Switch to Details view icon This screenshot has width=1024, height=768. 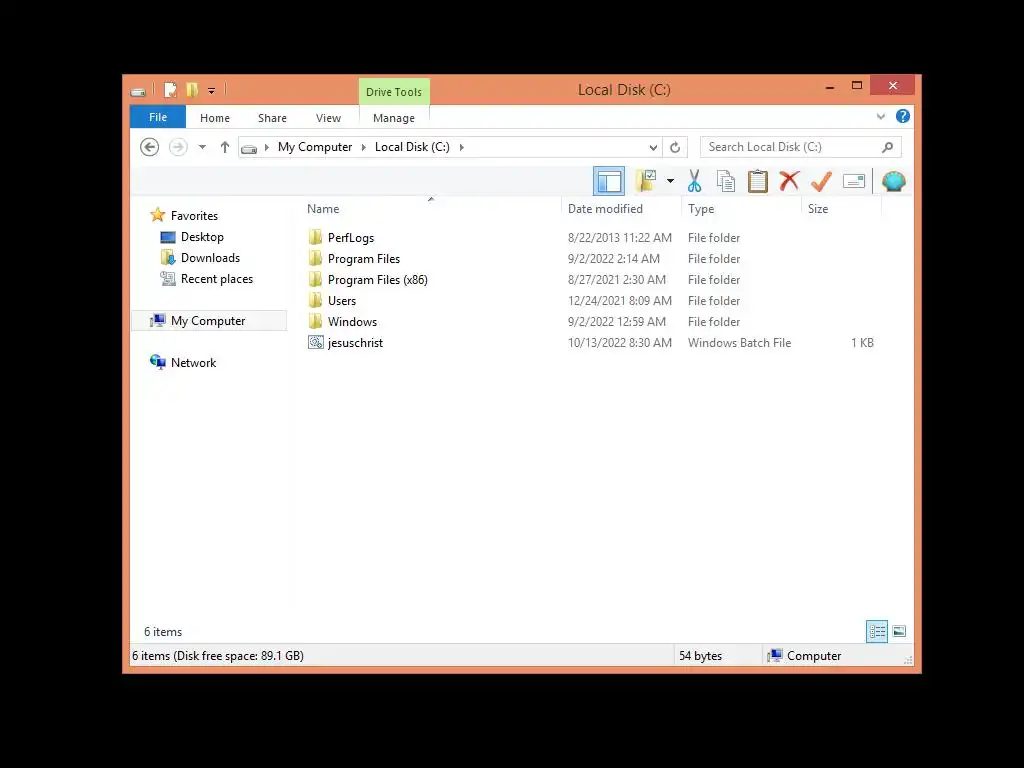(876, 631)
